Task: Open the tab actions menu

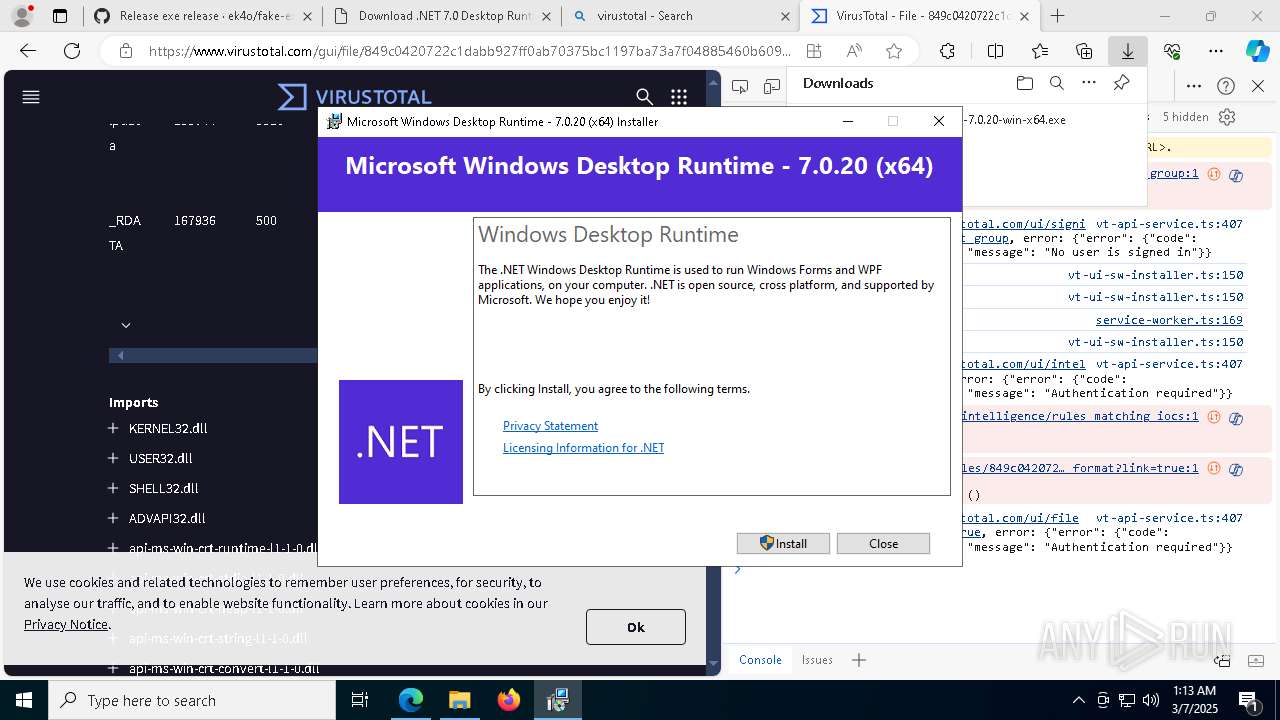Action: point(60,16)
